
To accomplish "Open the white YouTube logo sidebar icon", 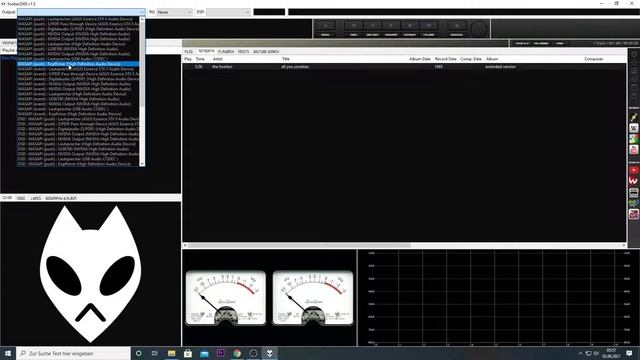I will coord(633,150).
